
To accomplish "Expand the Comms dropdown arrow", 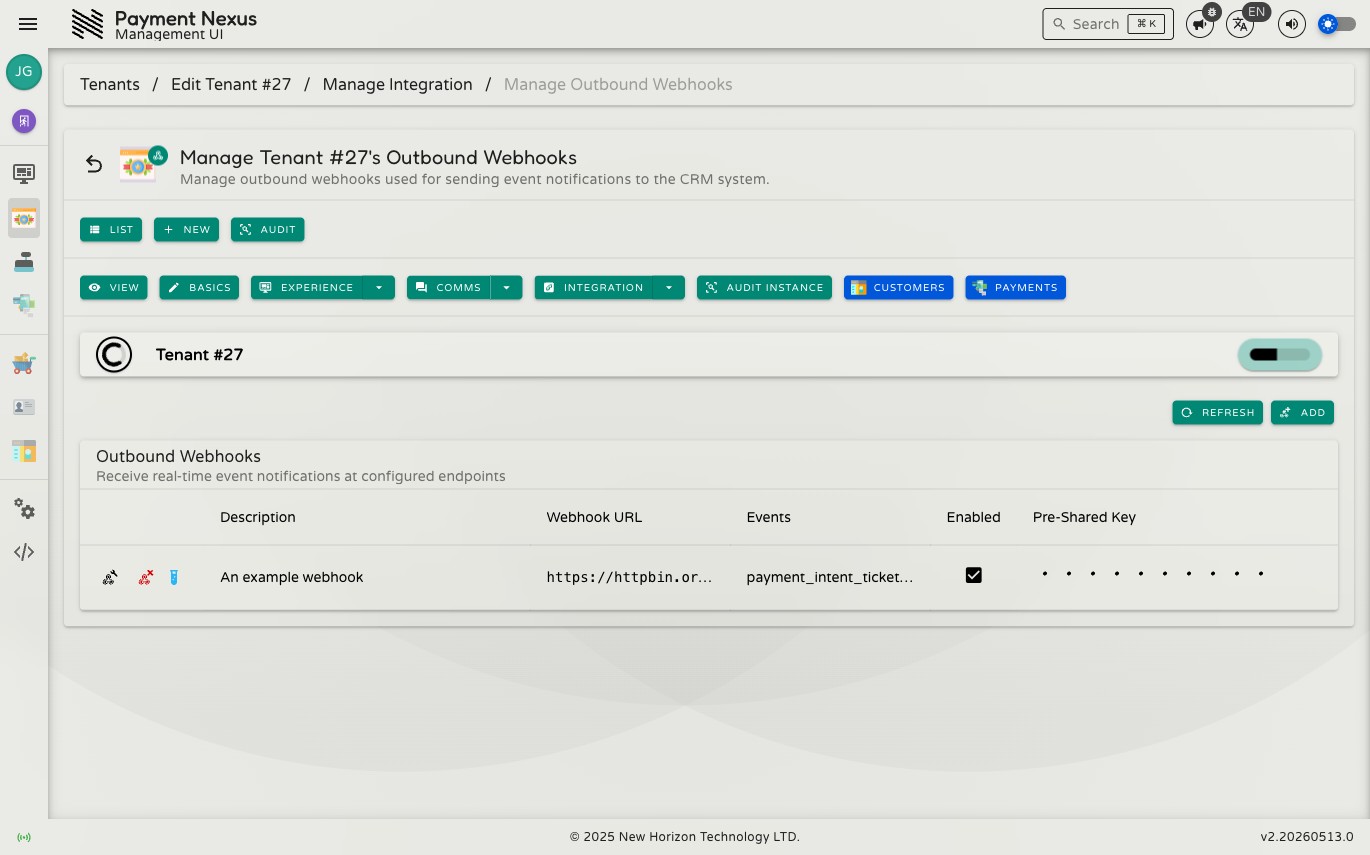I will (506, 287).
